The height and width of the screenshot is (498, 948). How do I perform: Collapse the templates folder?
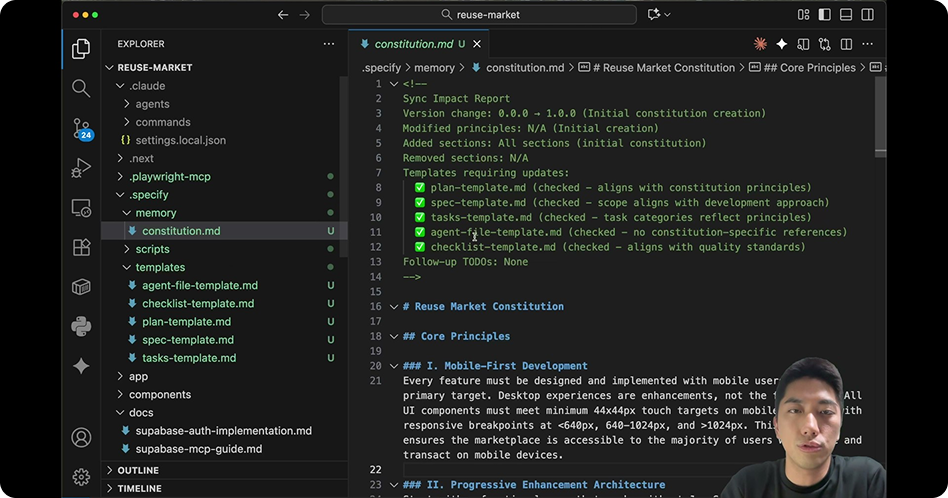(160, 267)
